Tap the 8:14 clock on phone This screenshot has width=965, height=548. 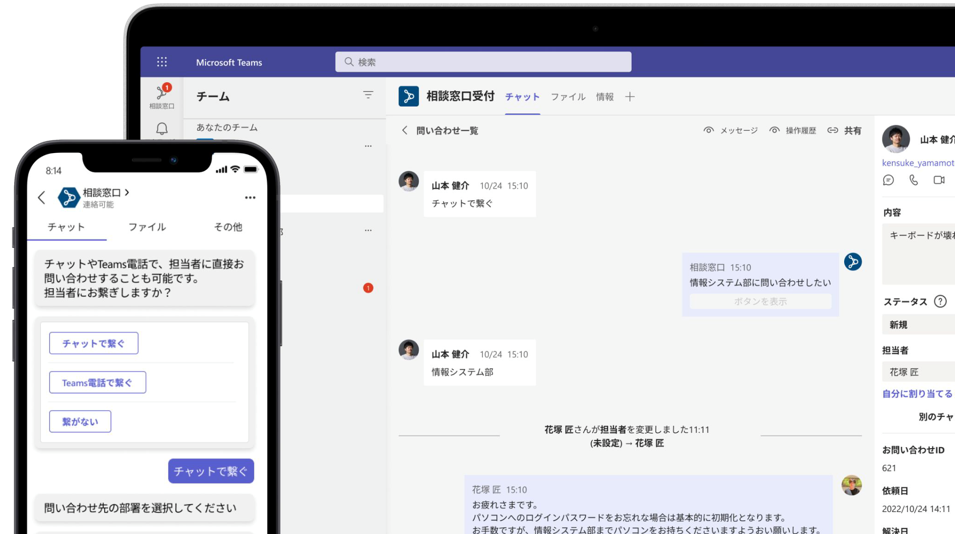coord(54,171)
